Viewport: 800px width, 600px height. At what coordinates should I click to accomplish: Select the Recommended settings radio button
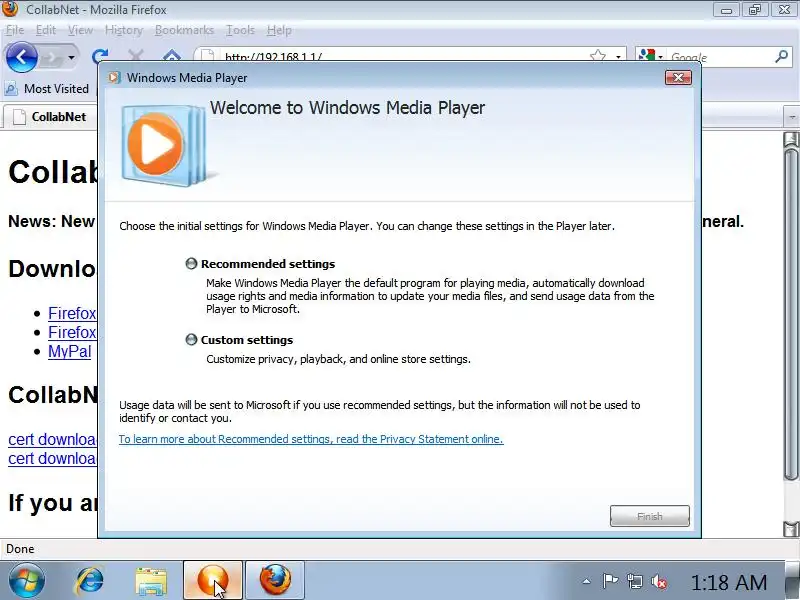(x=191, y=264)
